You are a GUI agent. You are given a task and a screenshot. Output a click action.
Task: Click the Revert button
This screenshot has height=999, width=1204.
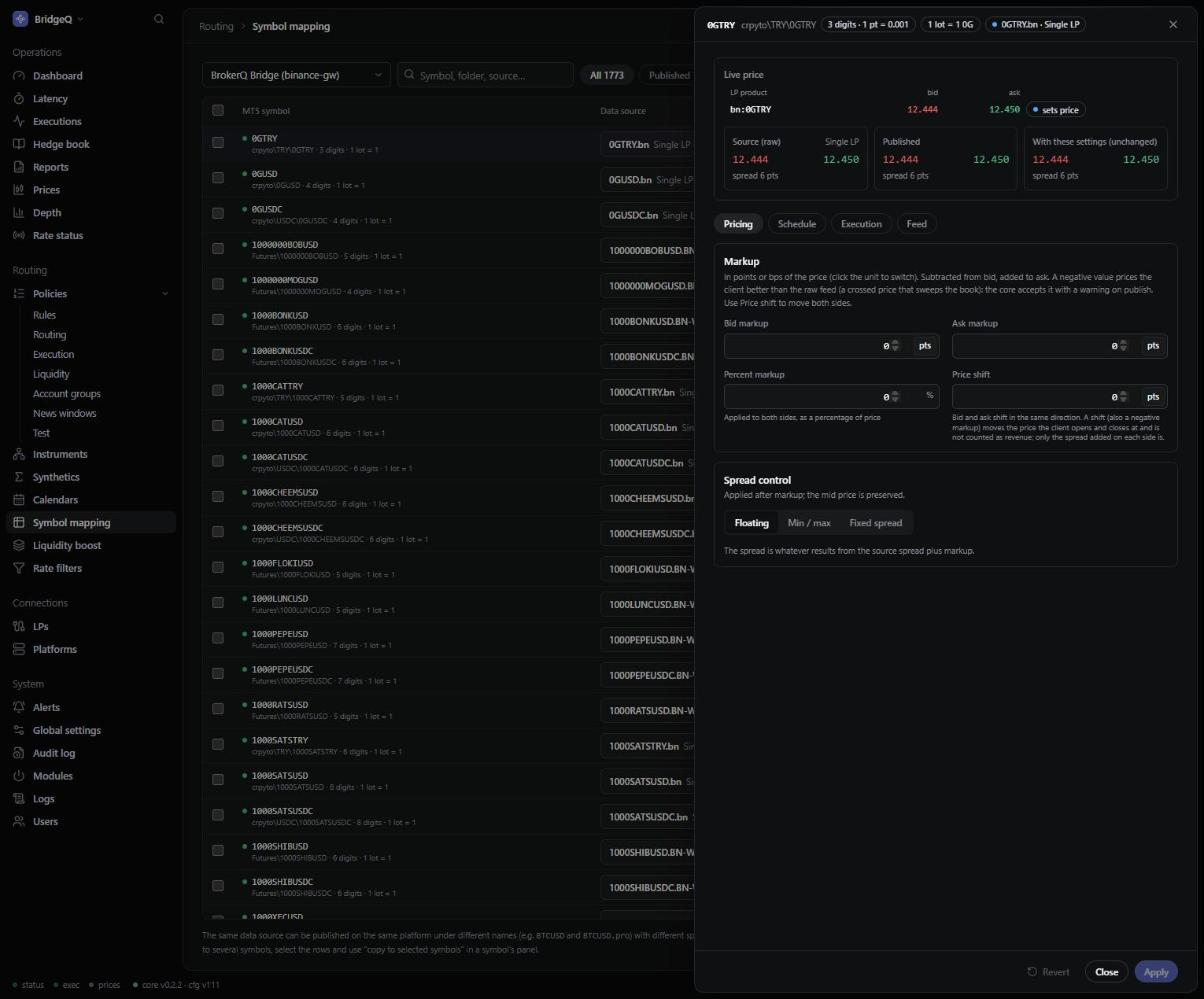coord(1048,972)
